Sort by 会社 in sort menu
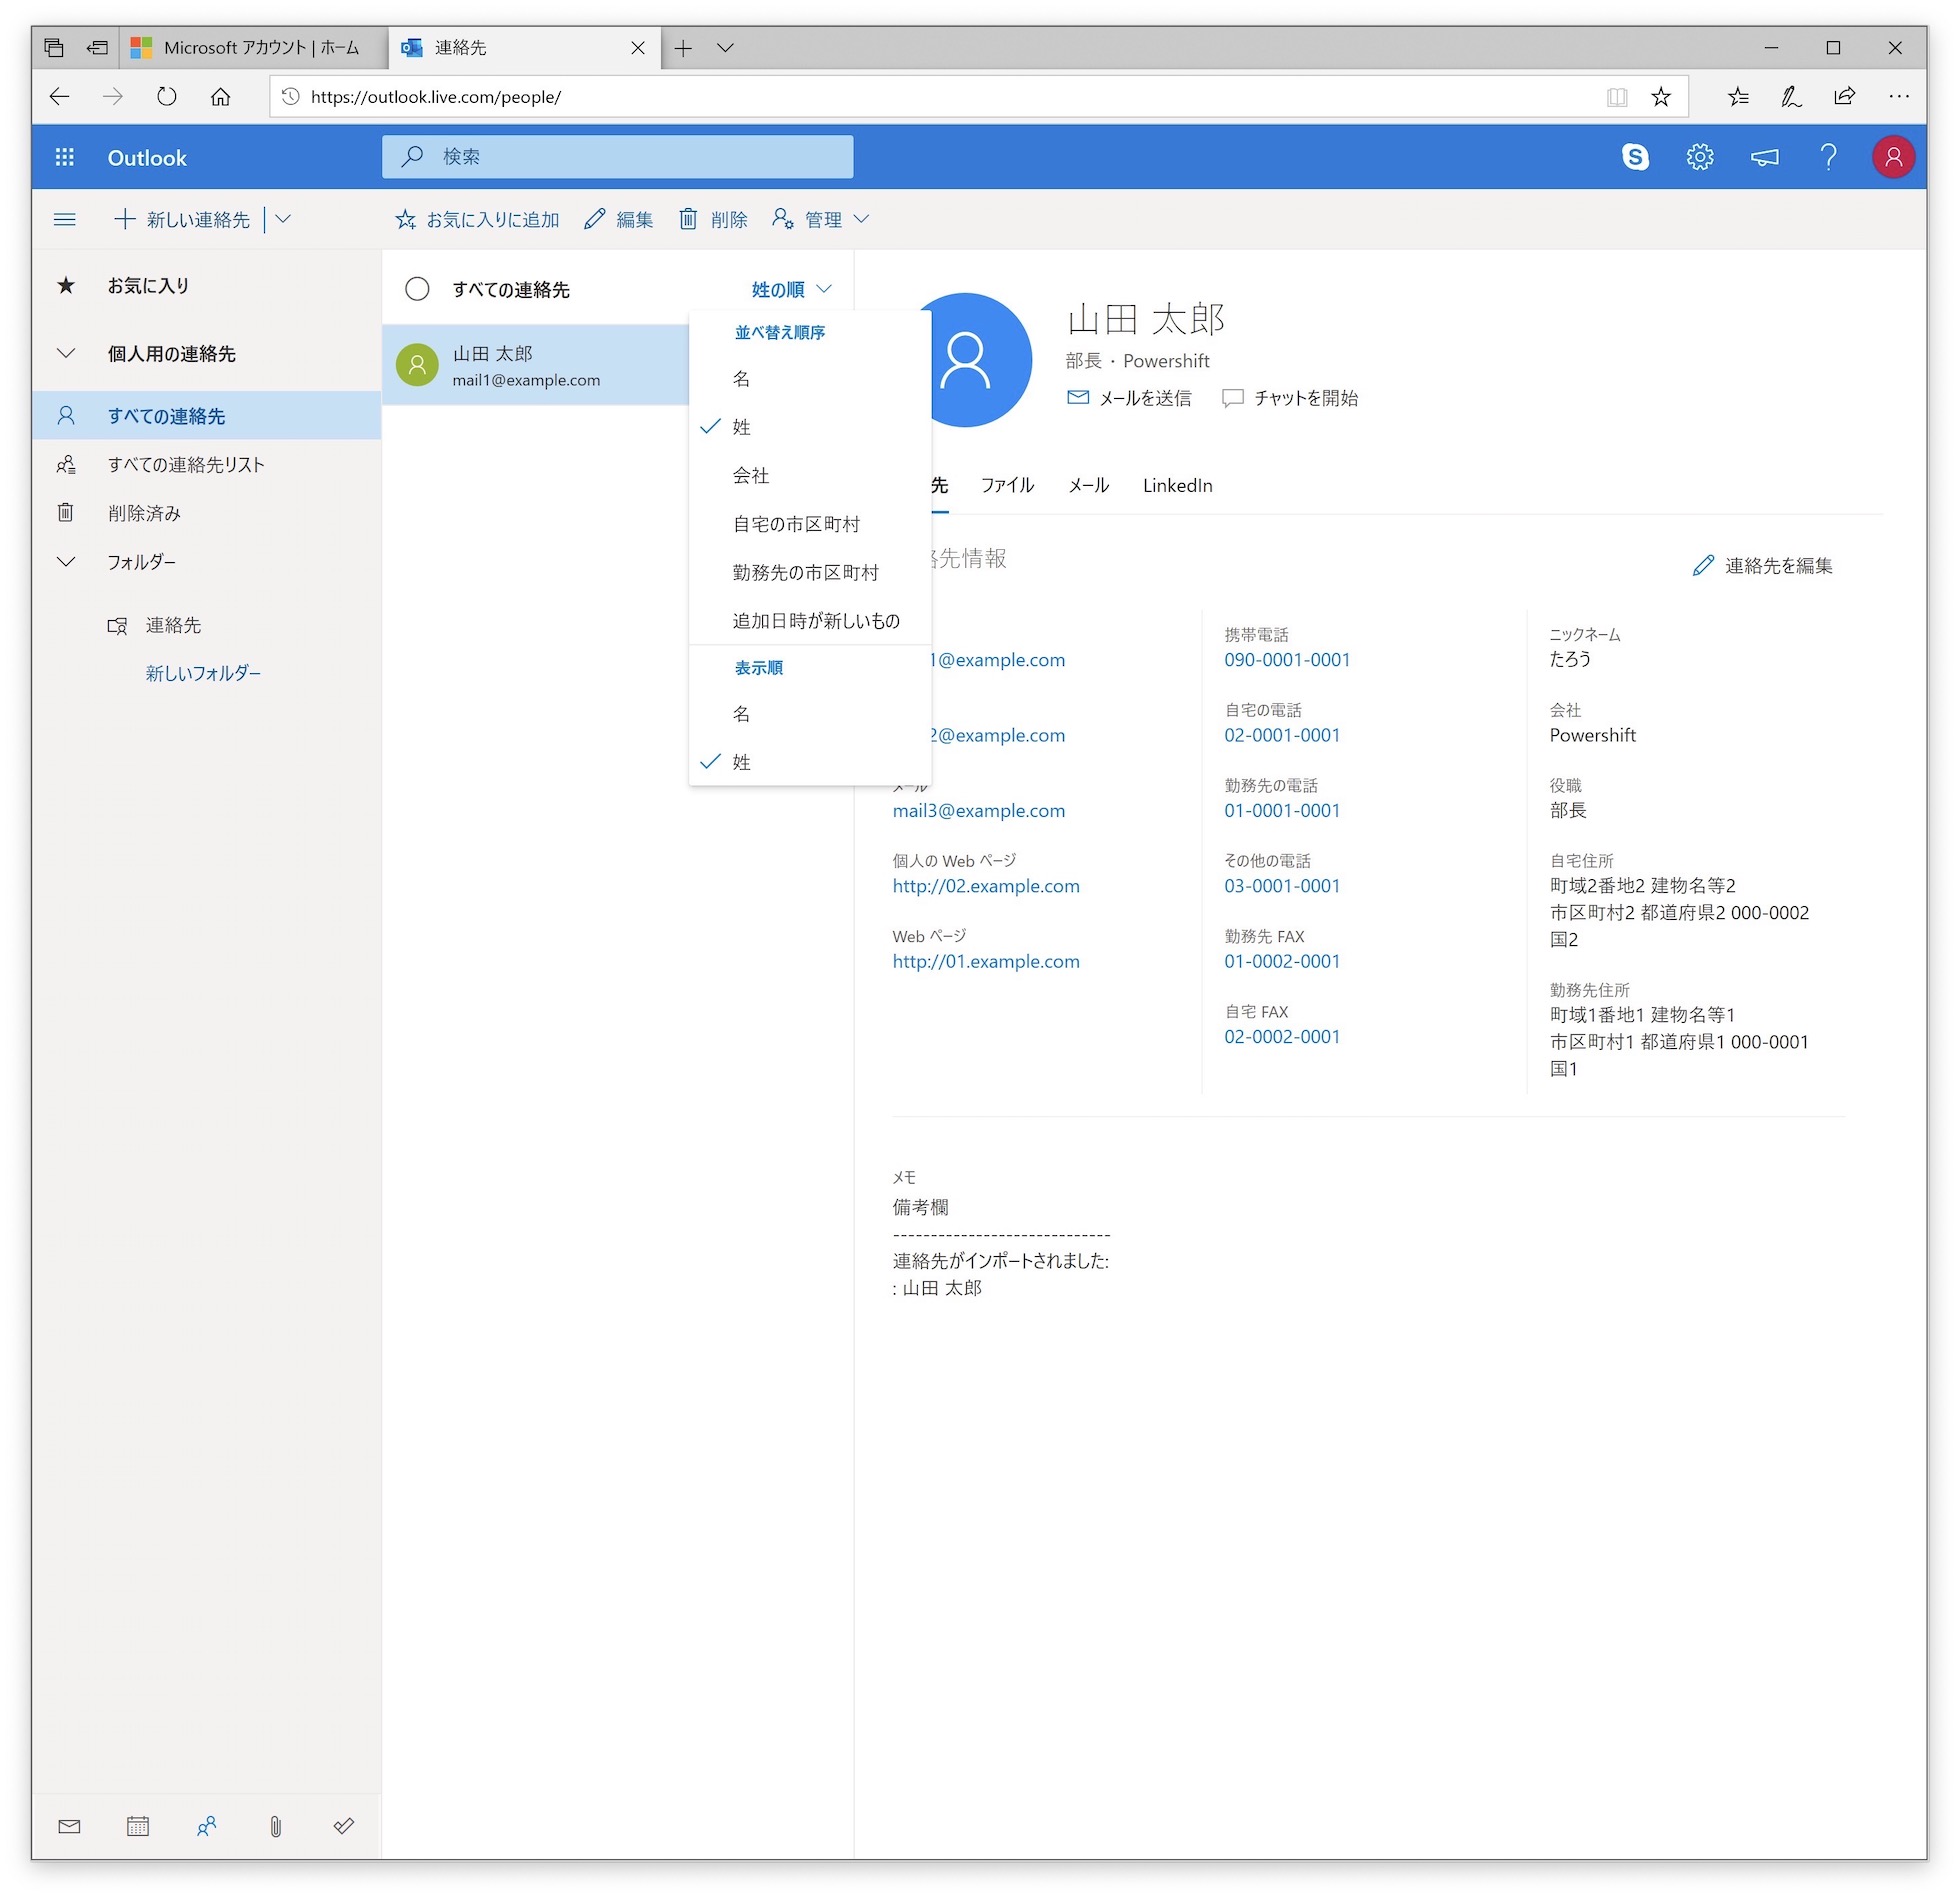 750,475
